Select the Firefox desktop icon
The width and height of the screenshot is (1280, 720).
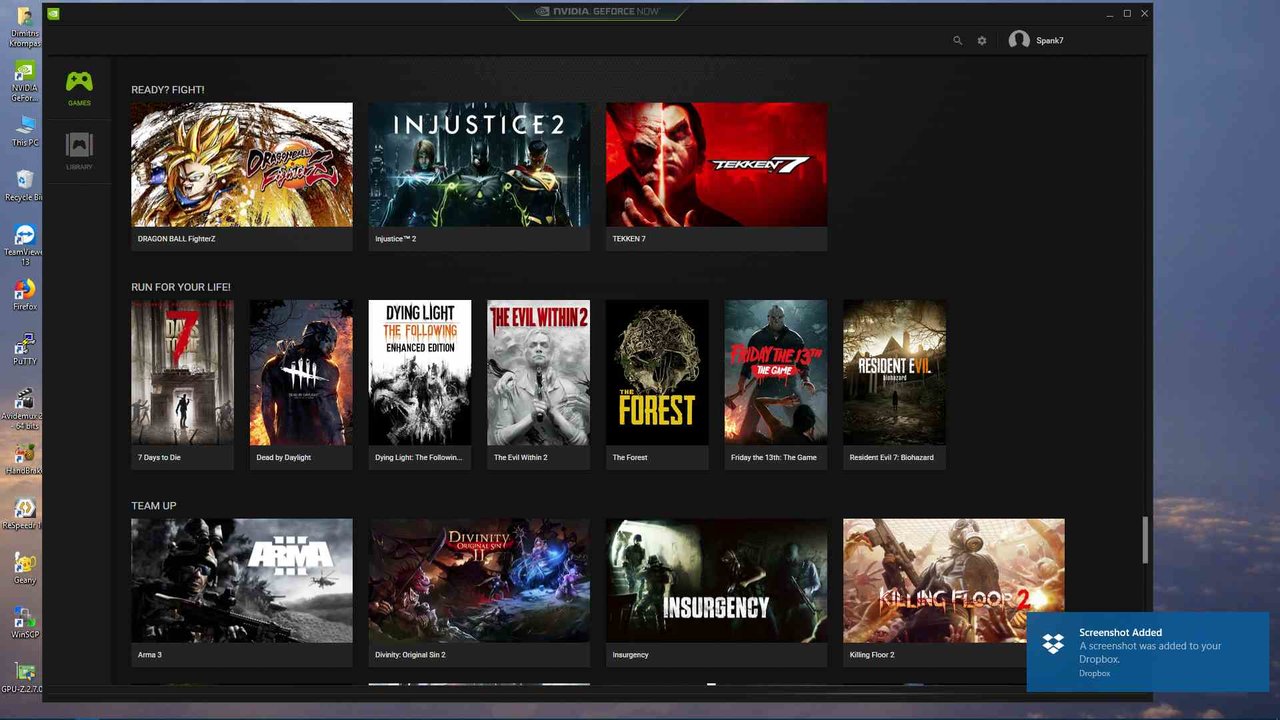pyautogui.click(x=24, y=295)
